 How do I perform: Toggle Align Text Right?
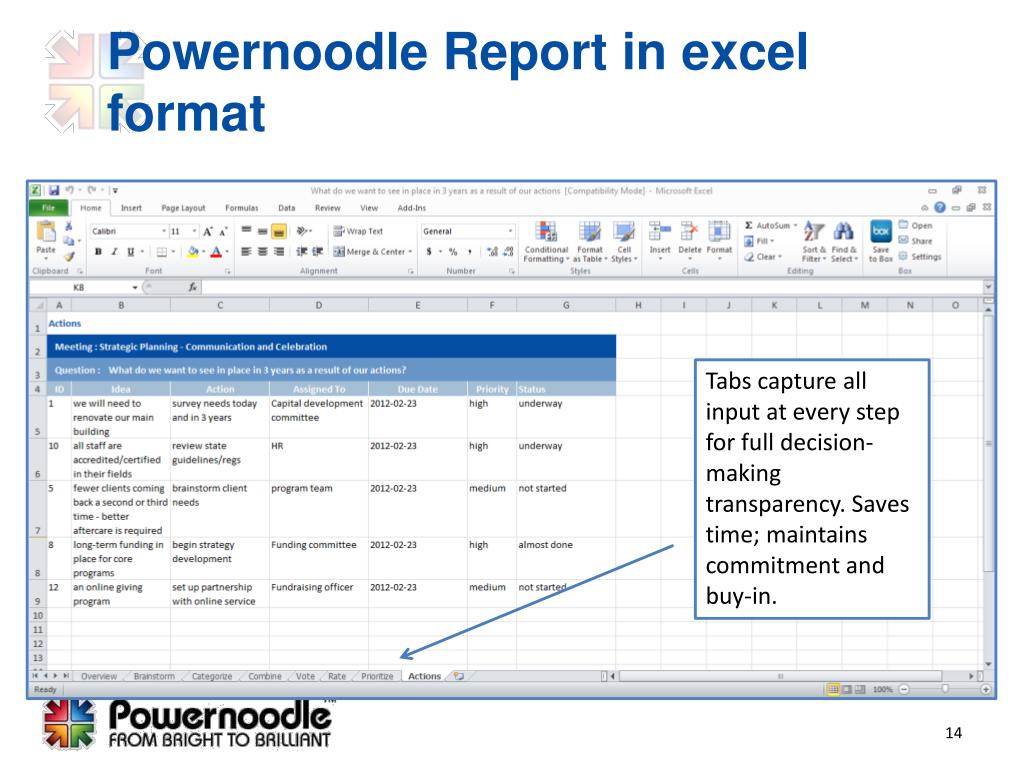[279, 251]
